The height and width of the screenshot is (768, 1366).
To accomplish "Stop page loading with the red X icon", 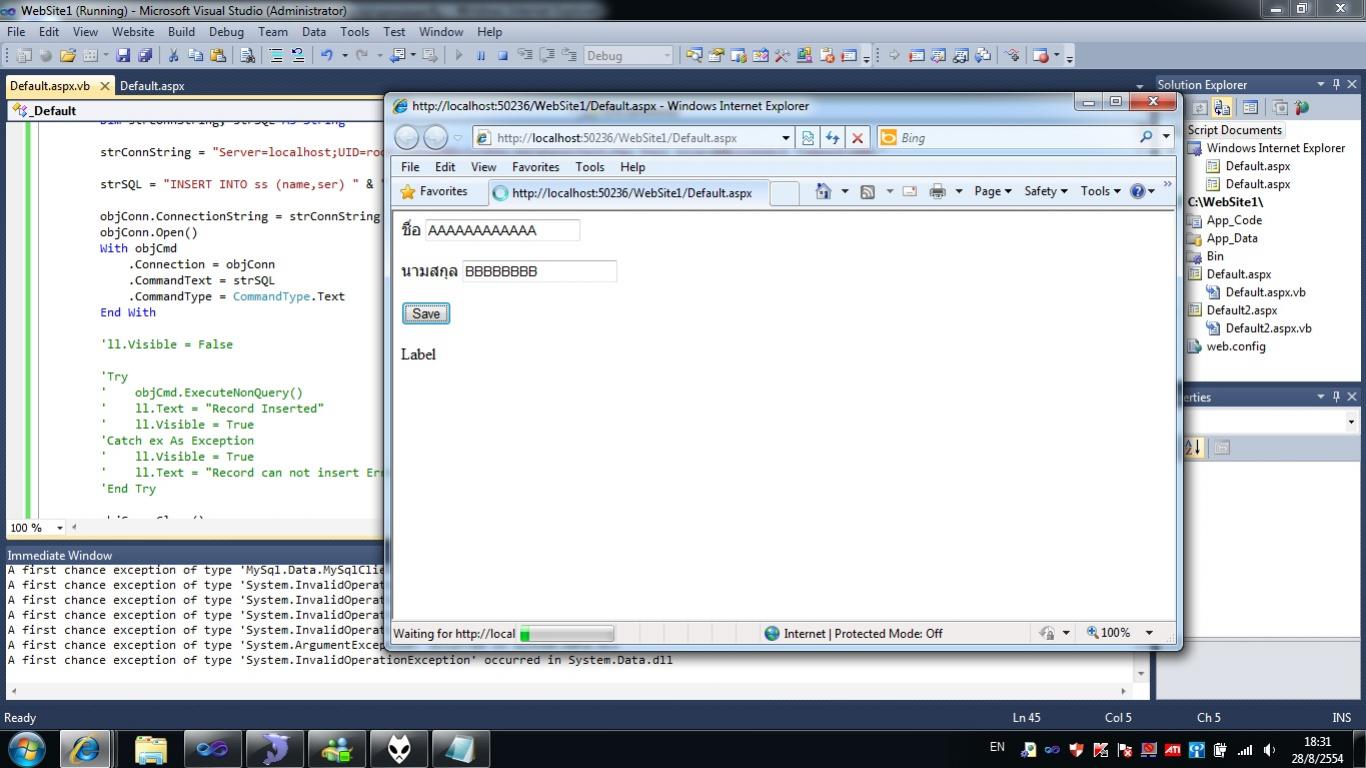I will tap(857, 138).
